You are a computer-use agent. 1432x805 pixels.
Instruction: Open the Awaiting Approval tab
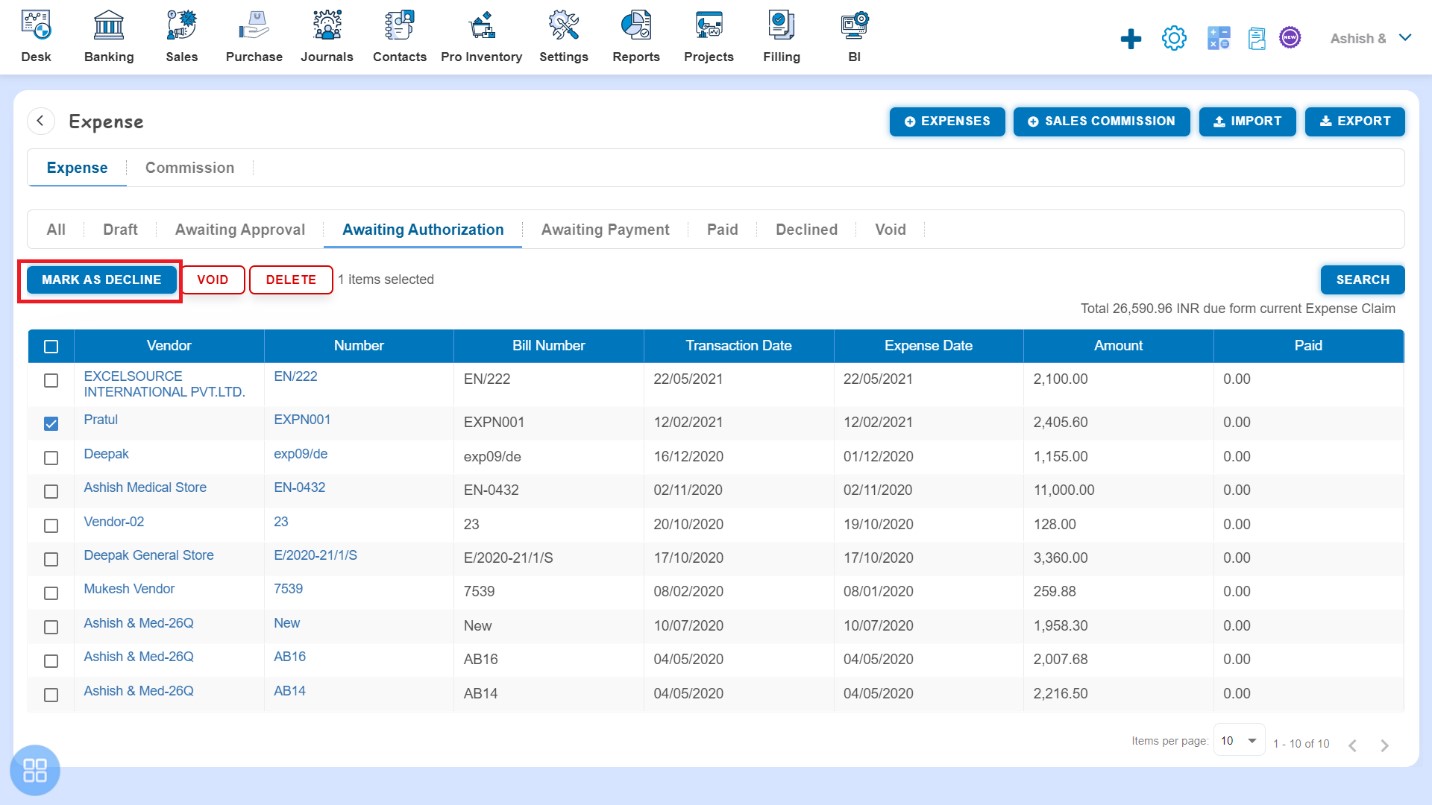point(240,229)
